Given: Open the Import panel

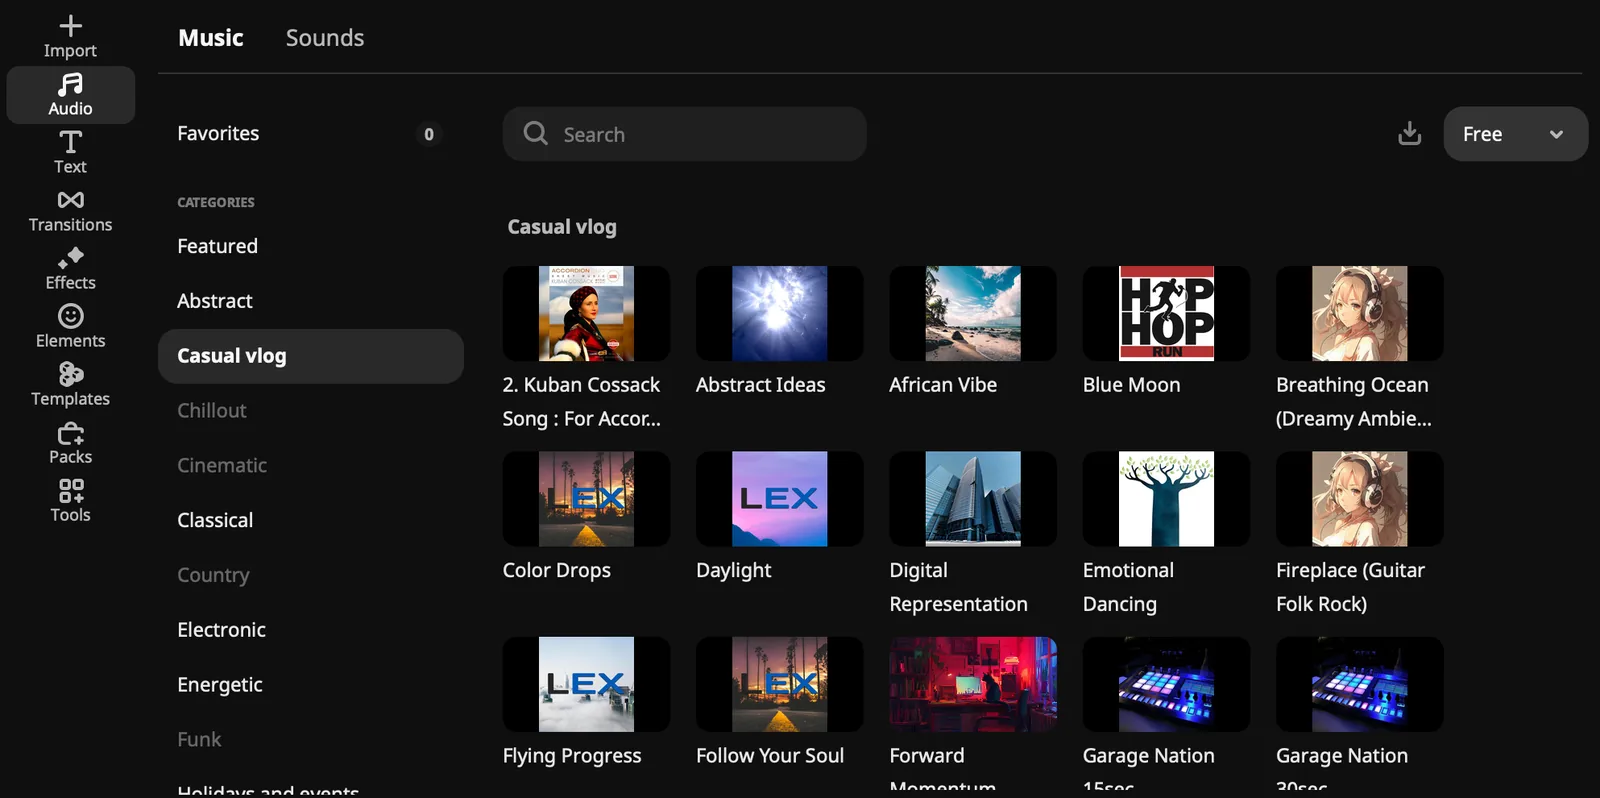Looking at the screenshot, I should [x=70, y=37].
